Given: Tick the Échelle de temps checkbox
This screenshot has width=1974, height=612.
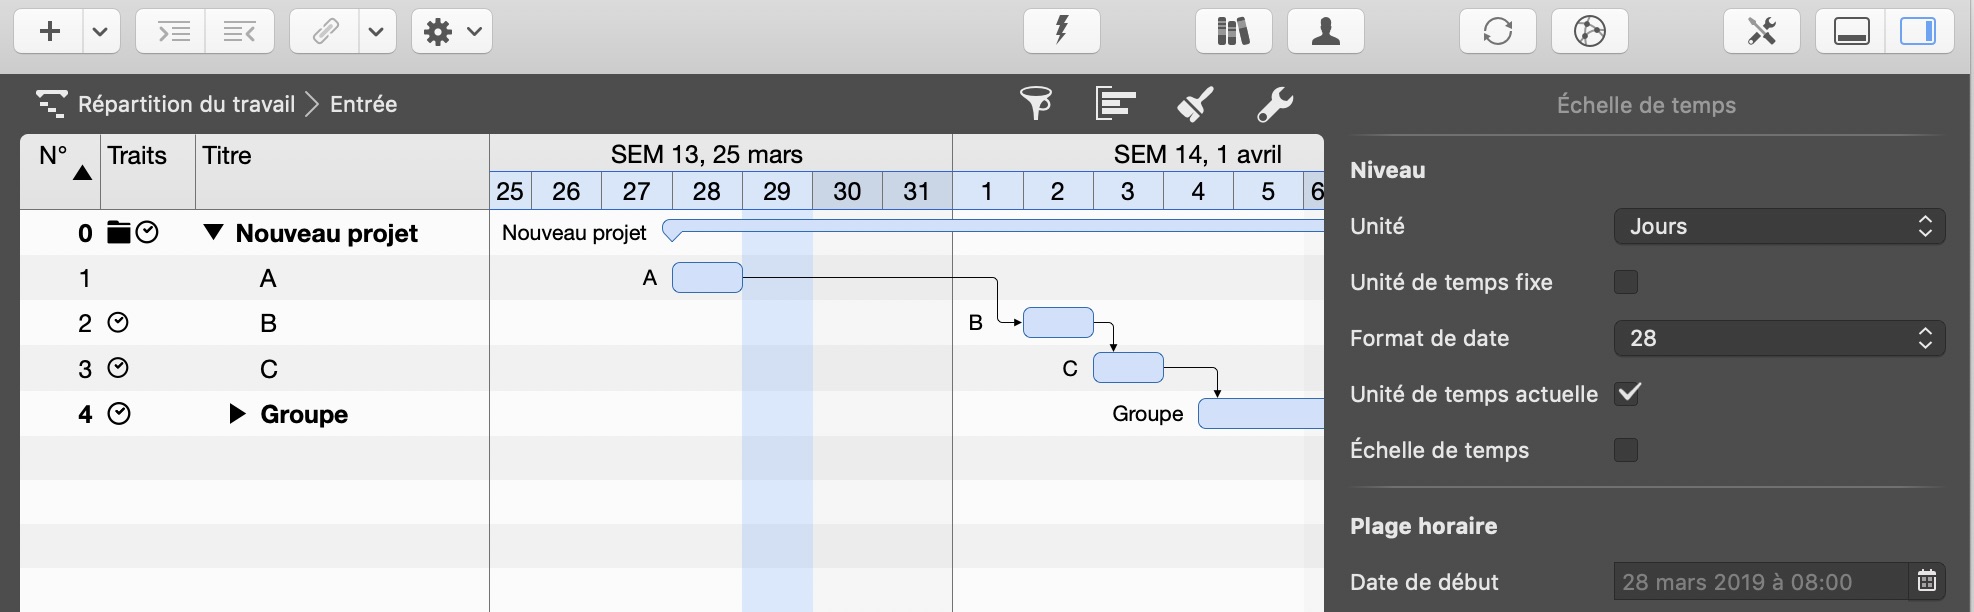Looking at the screenshot, I should [x=1626, y=450].
